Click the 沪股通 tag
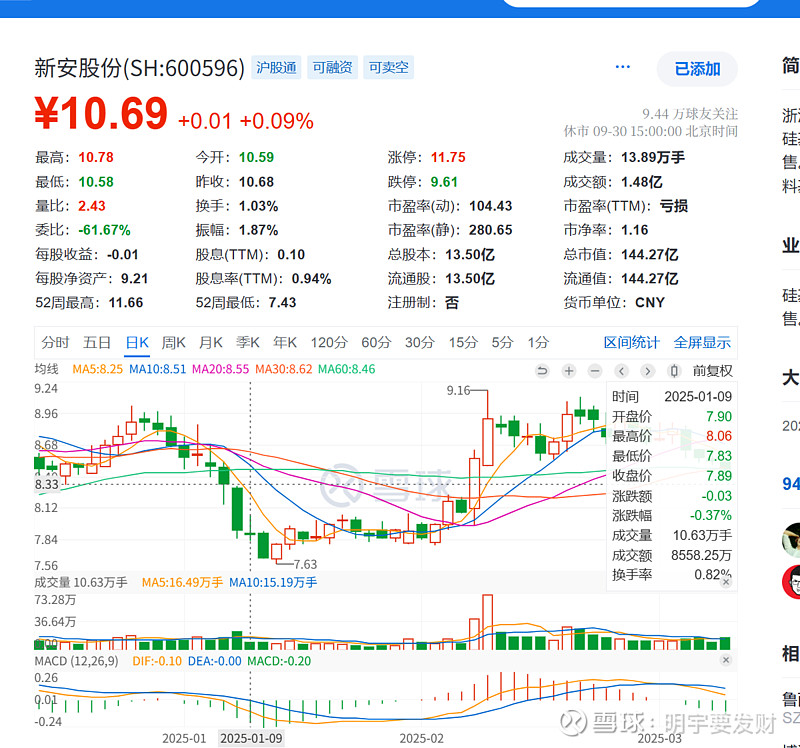800x748 pixels. pos(276,67)
